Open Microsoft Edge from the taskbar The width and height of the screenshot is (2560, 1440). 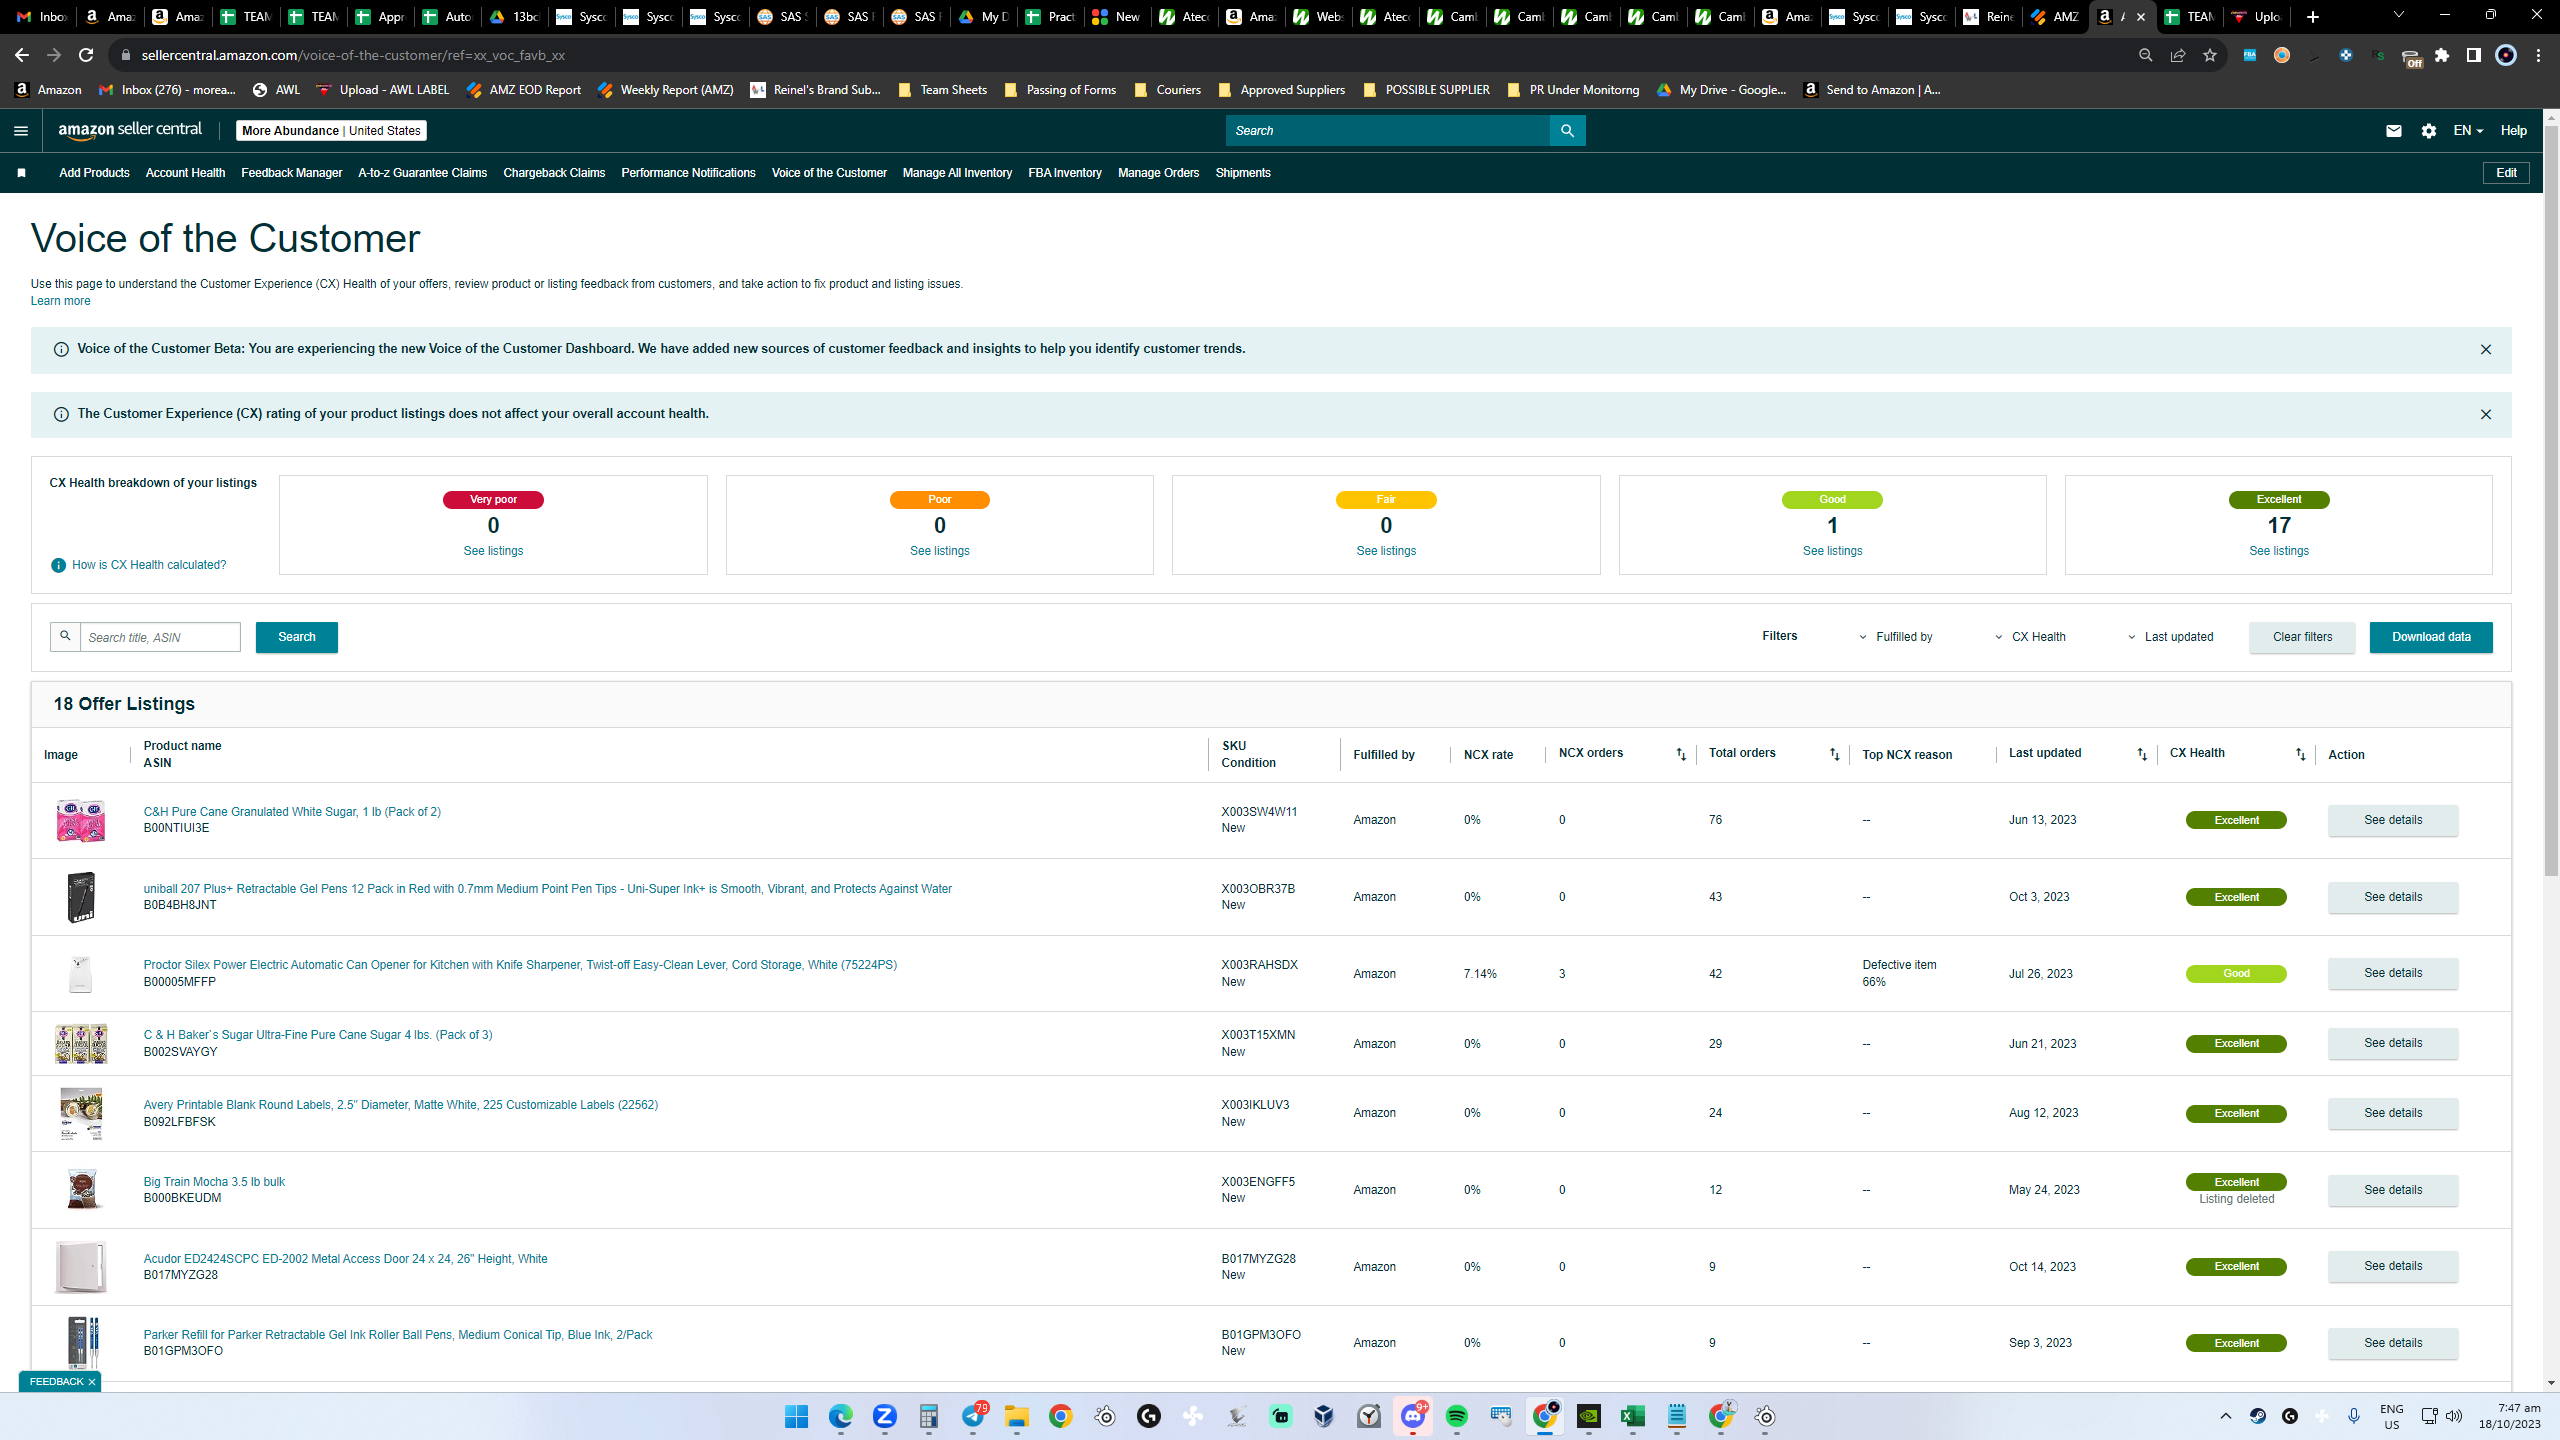point(841,1416)
